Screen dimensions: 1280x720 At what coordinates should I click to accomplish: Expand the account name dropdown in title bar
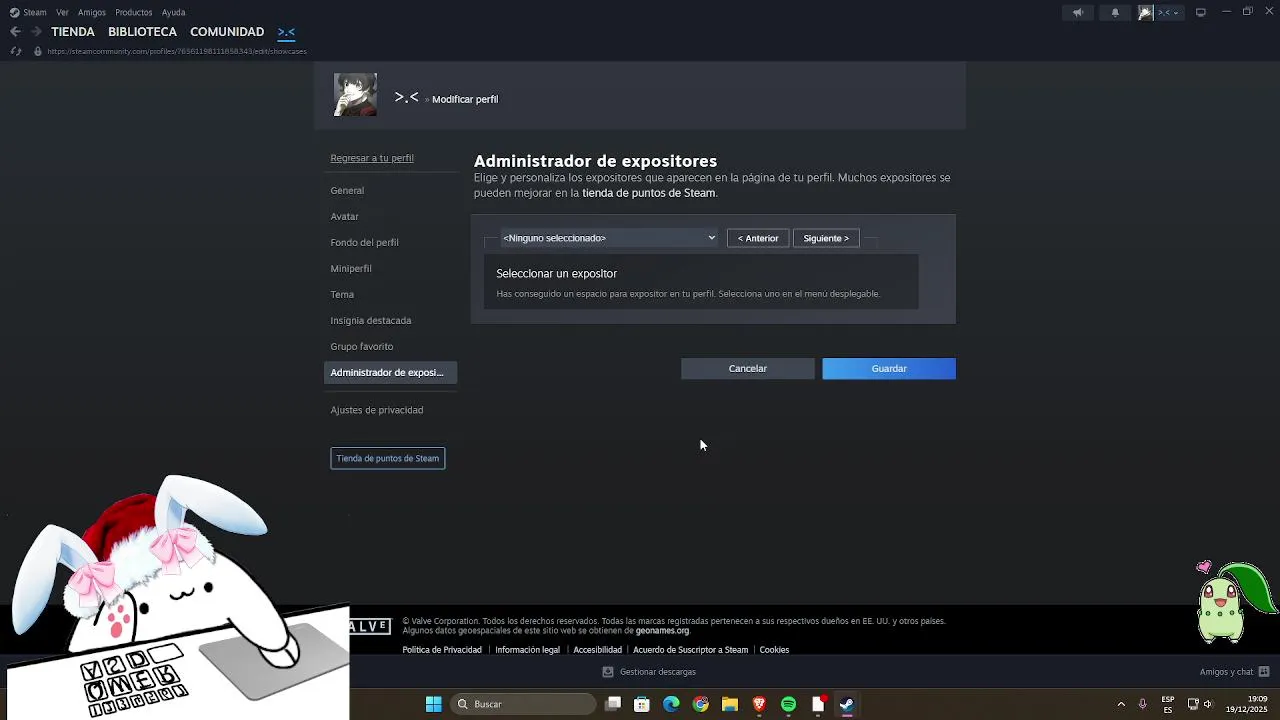(x=1170, y=13)
